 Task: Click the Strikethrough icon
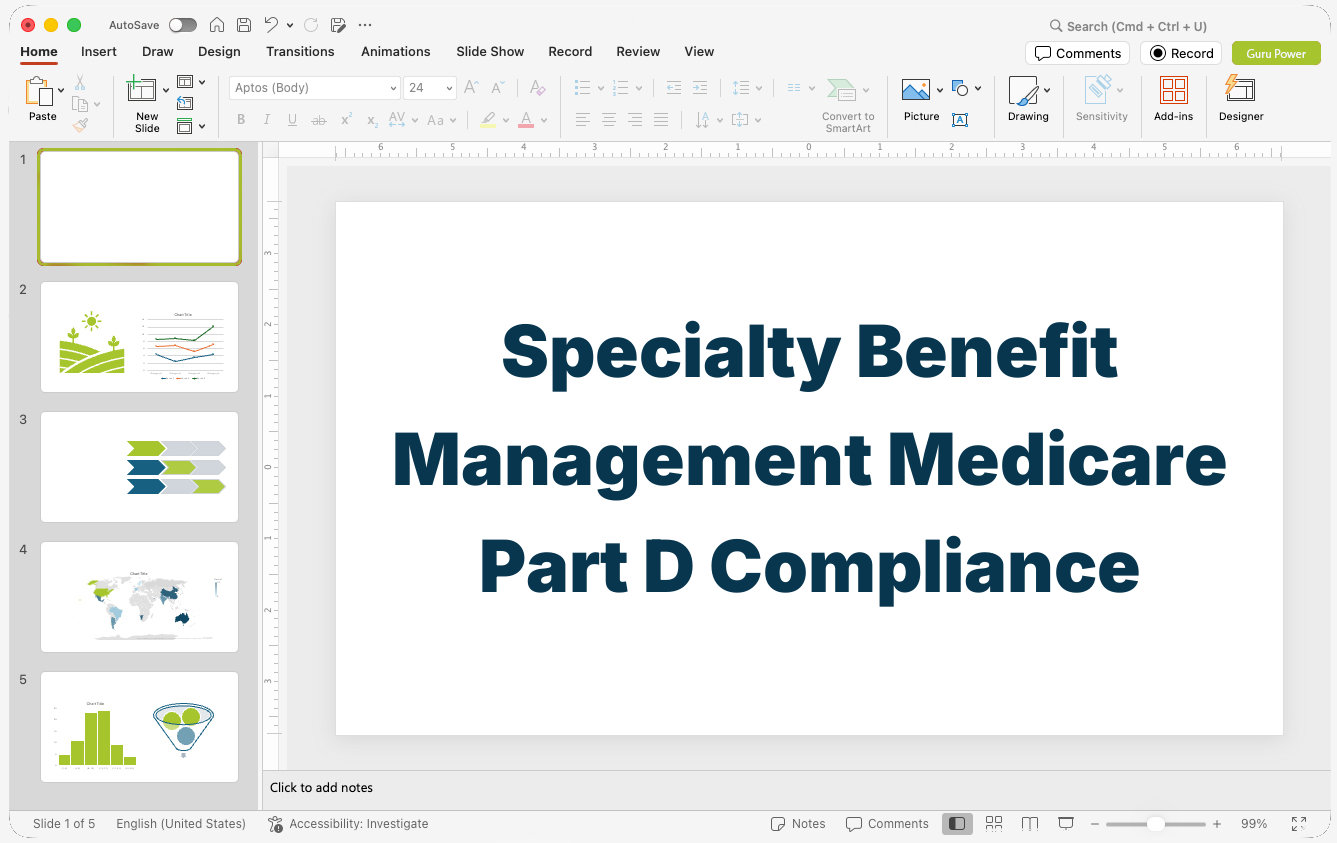(319, 120)
